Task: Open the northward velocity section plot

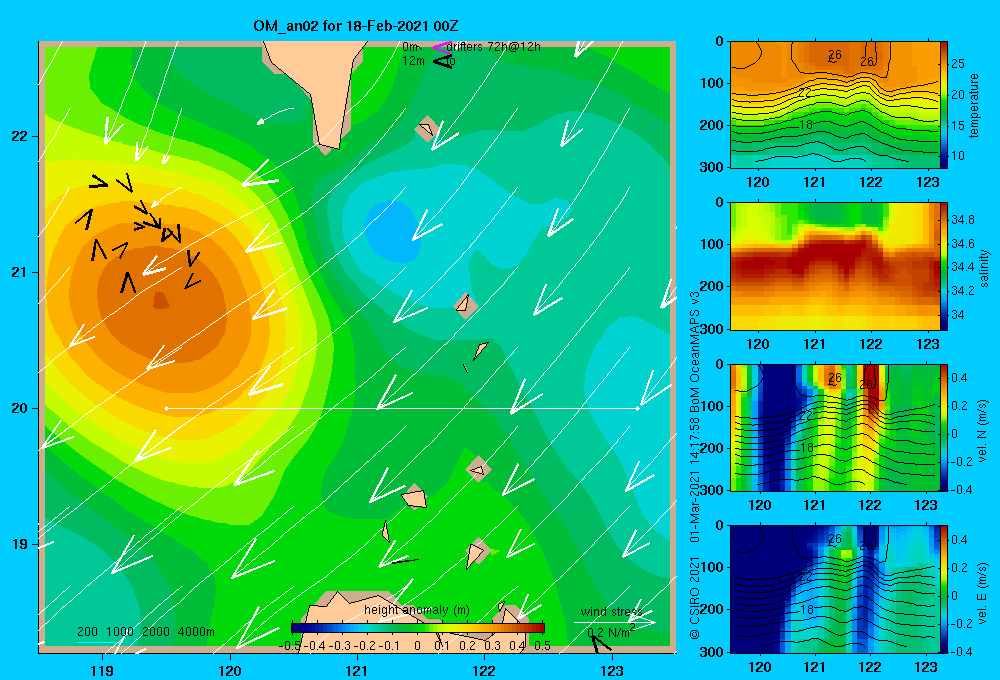Action: (x=834, y=427)
